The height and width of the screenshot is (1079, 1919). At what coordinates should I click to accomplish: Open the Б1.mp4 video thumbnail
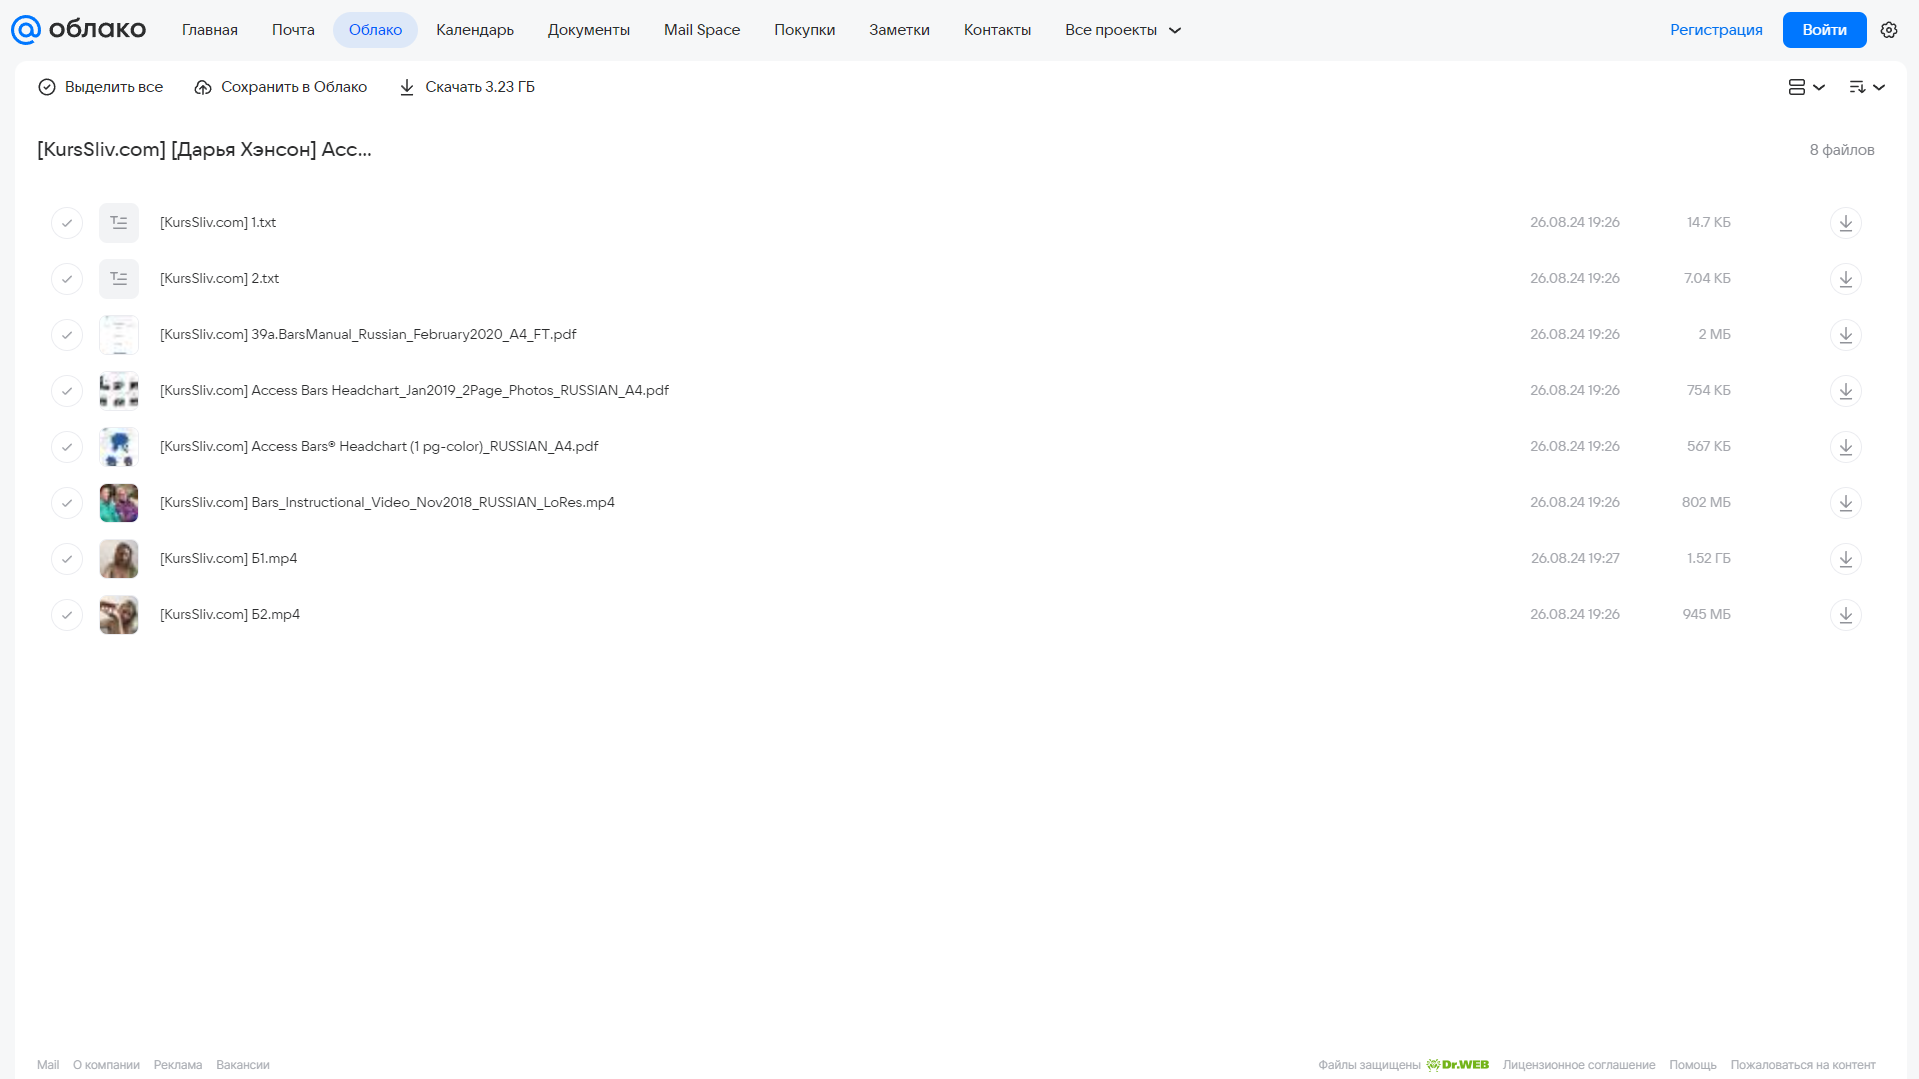pos(119,559)
